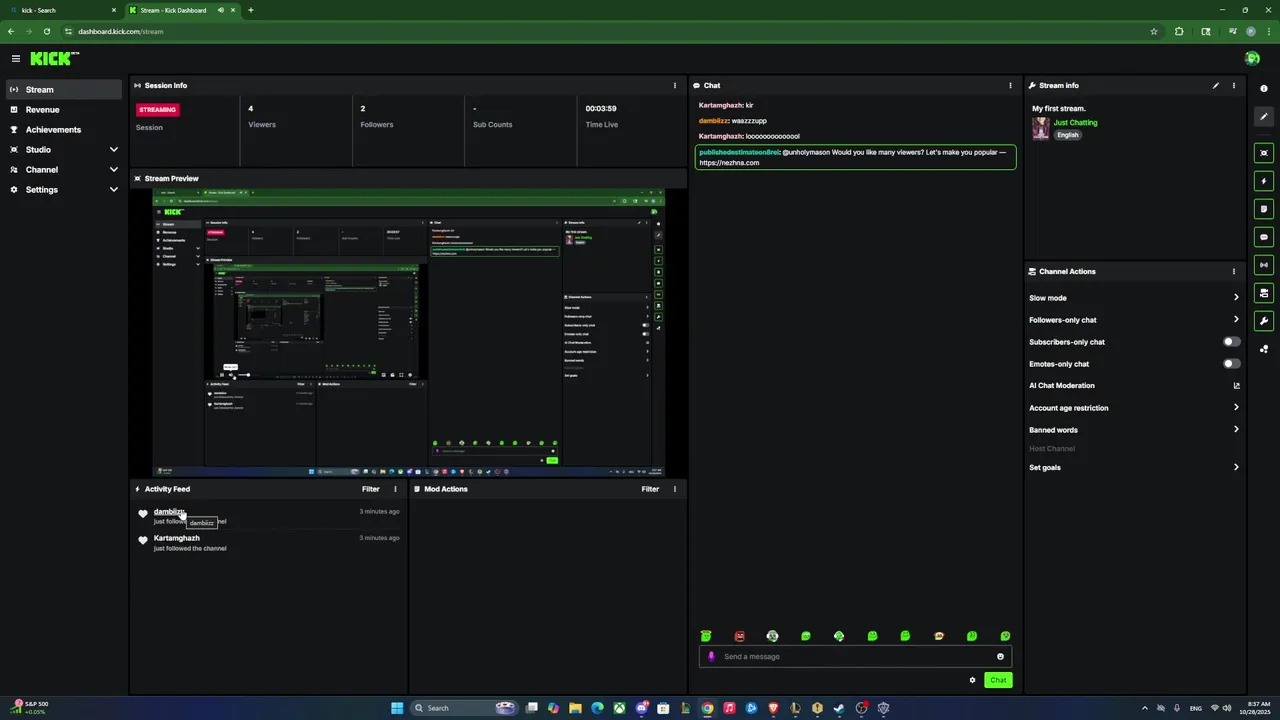Open the Windows Start menu
Image resolution: width=1280 pixels, height=720 pixels.
[397, 708]
